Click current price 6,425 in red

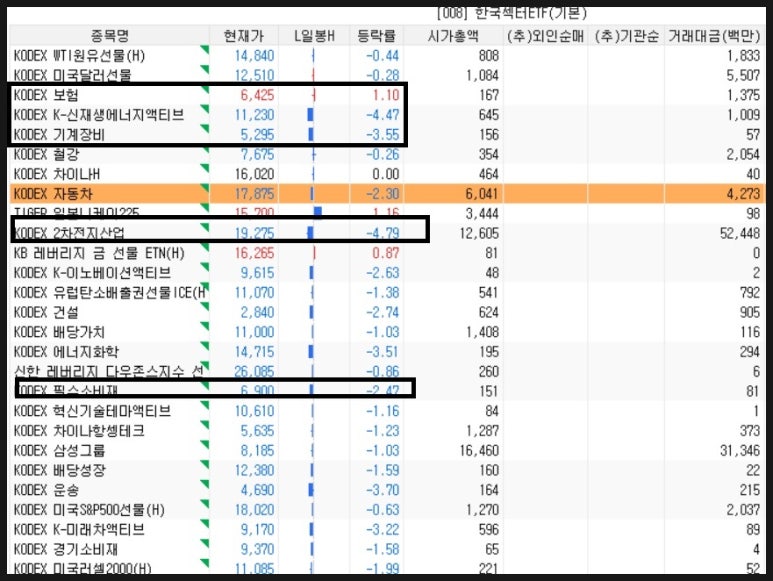(257, 95)
